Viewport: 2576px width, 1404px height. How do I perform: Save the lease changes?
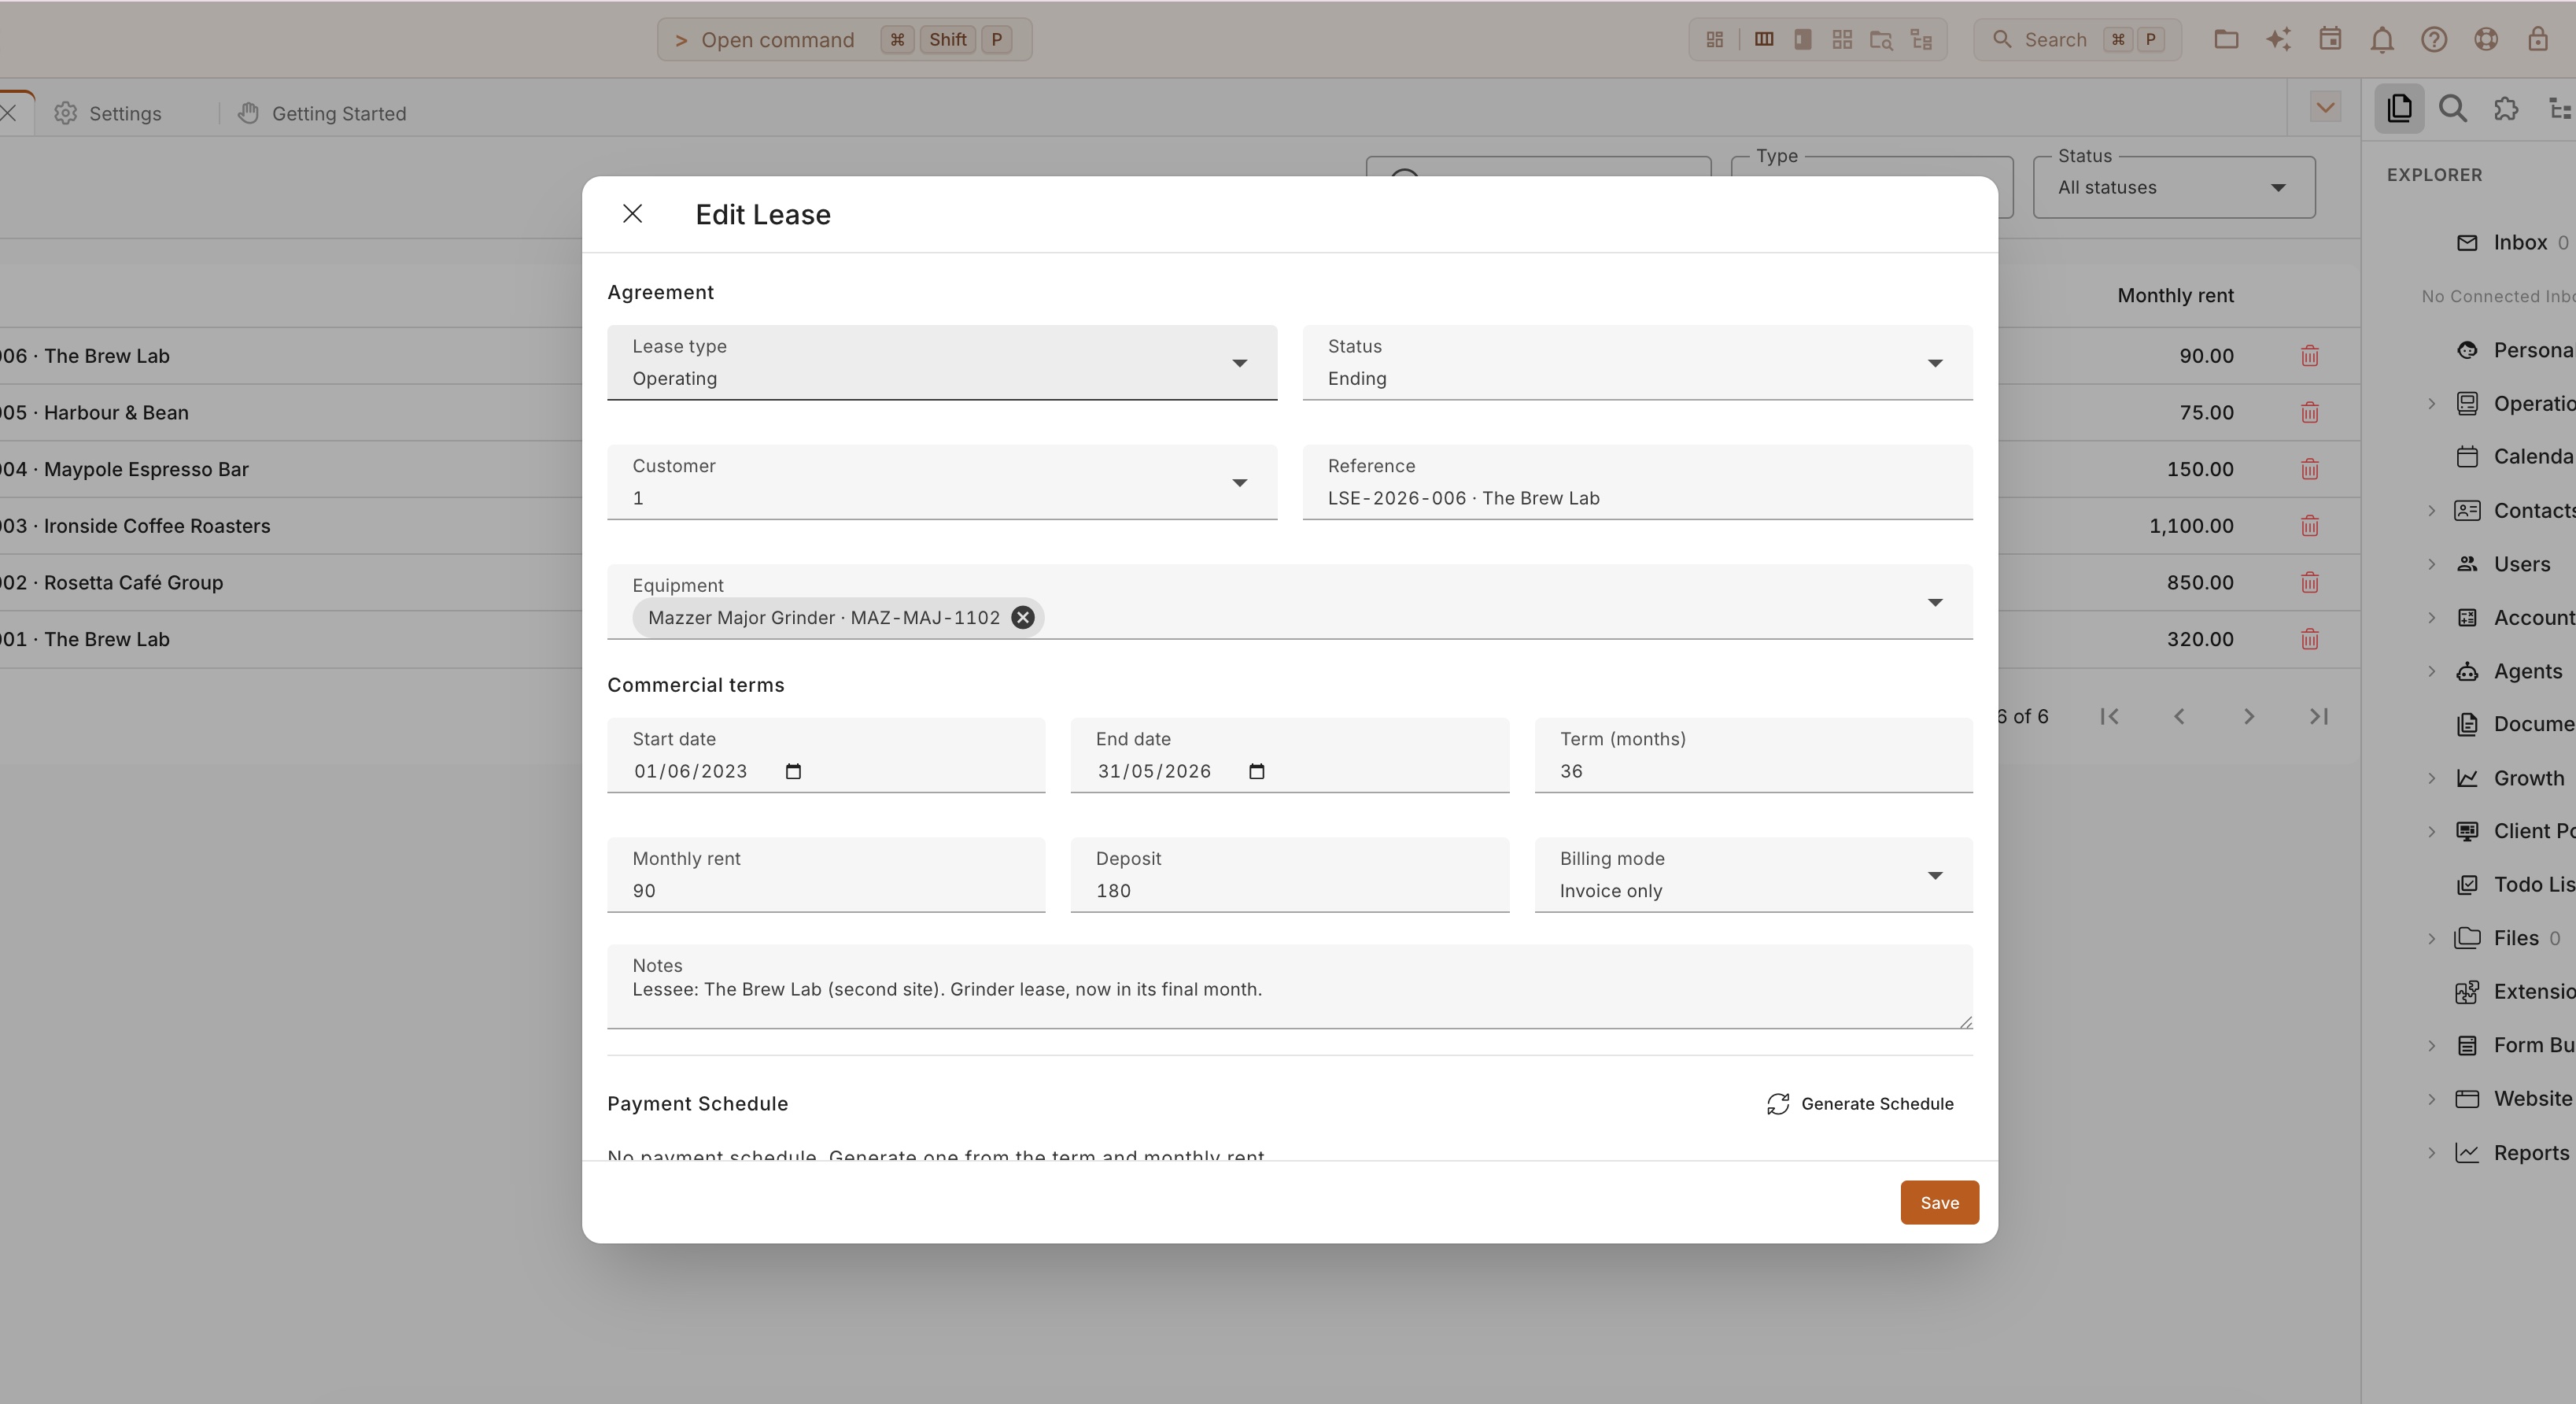(x=1939, y=1203)
